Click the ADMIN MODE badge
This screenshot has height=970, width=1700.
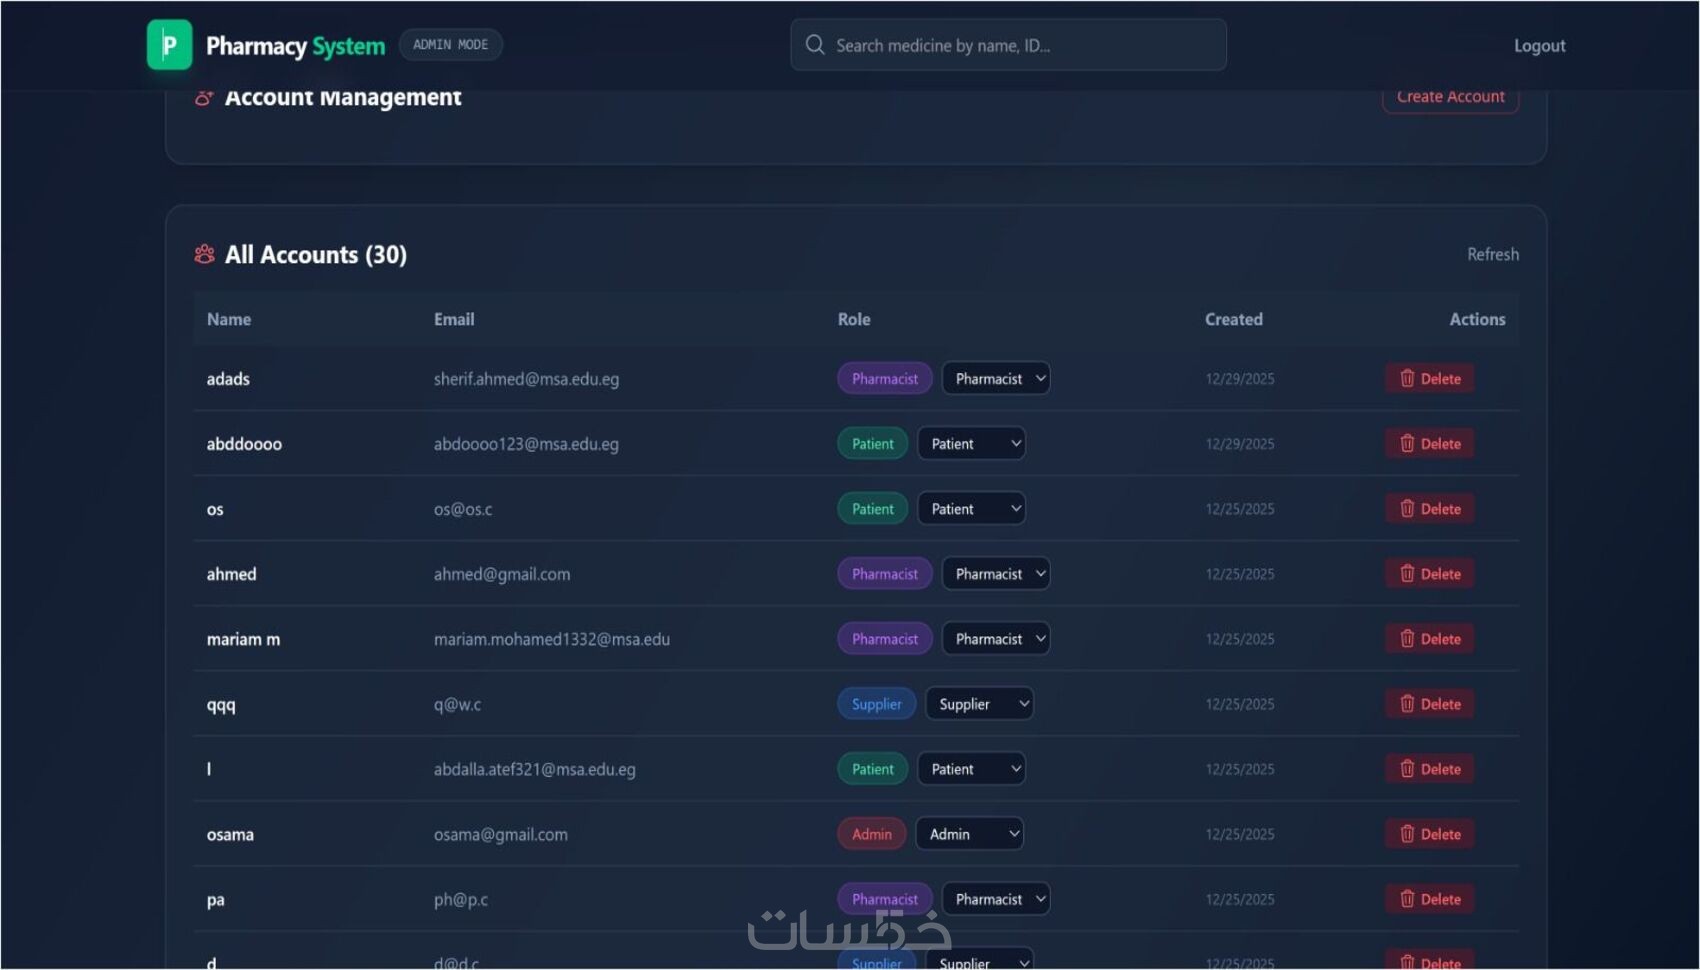point(451,45)
